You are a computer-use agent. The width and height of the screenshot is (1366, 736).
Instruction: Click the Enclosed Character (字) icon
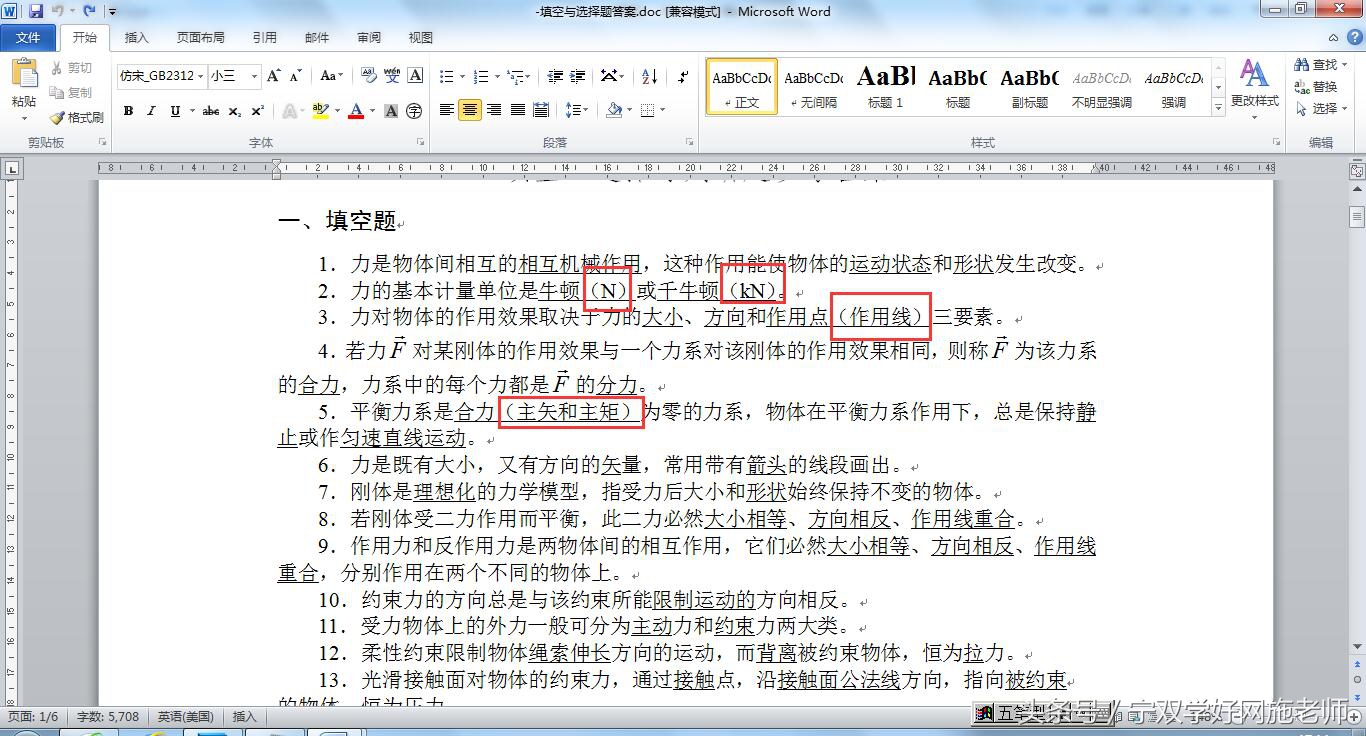pos(415,111)
